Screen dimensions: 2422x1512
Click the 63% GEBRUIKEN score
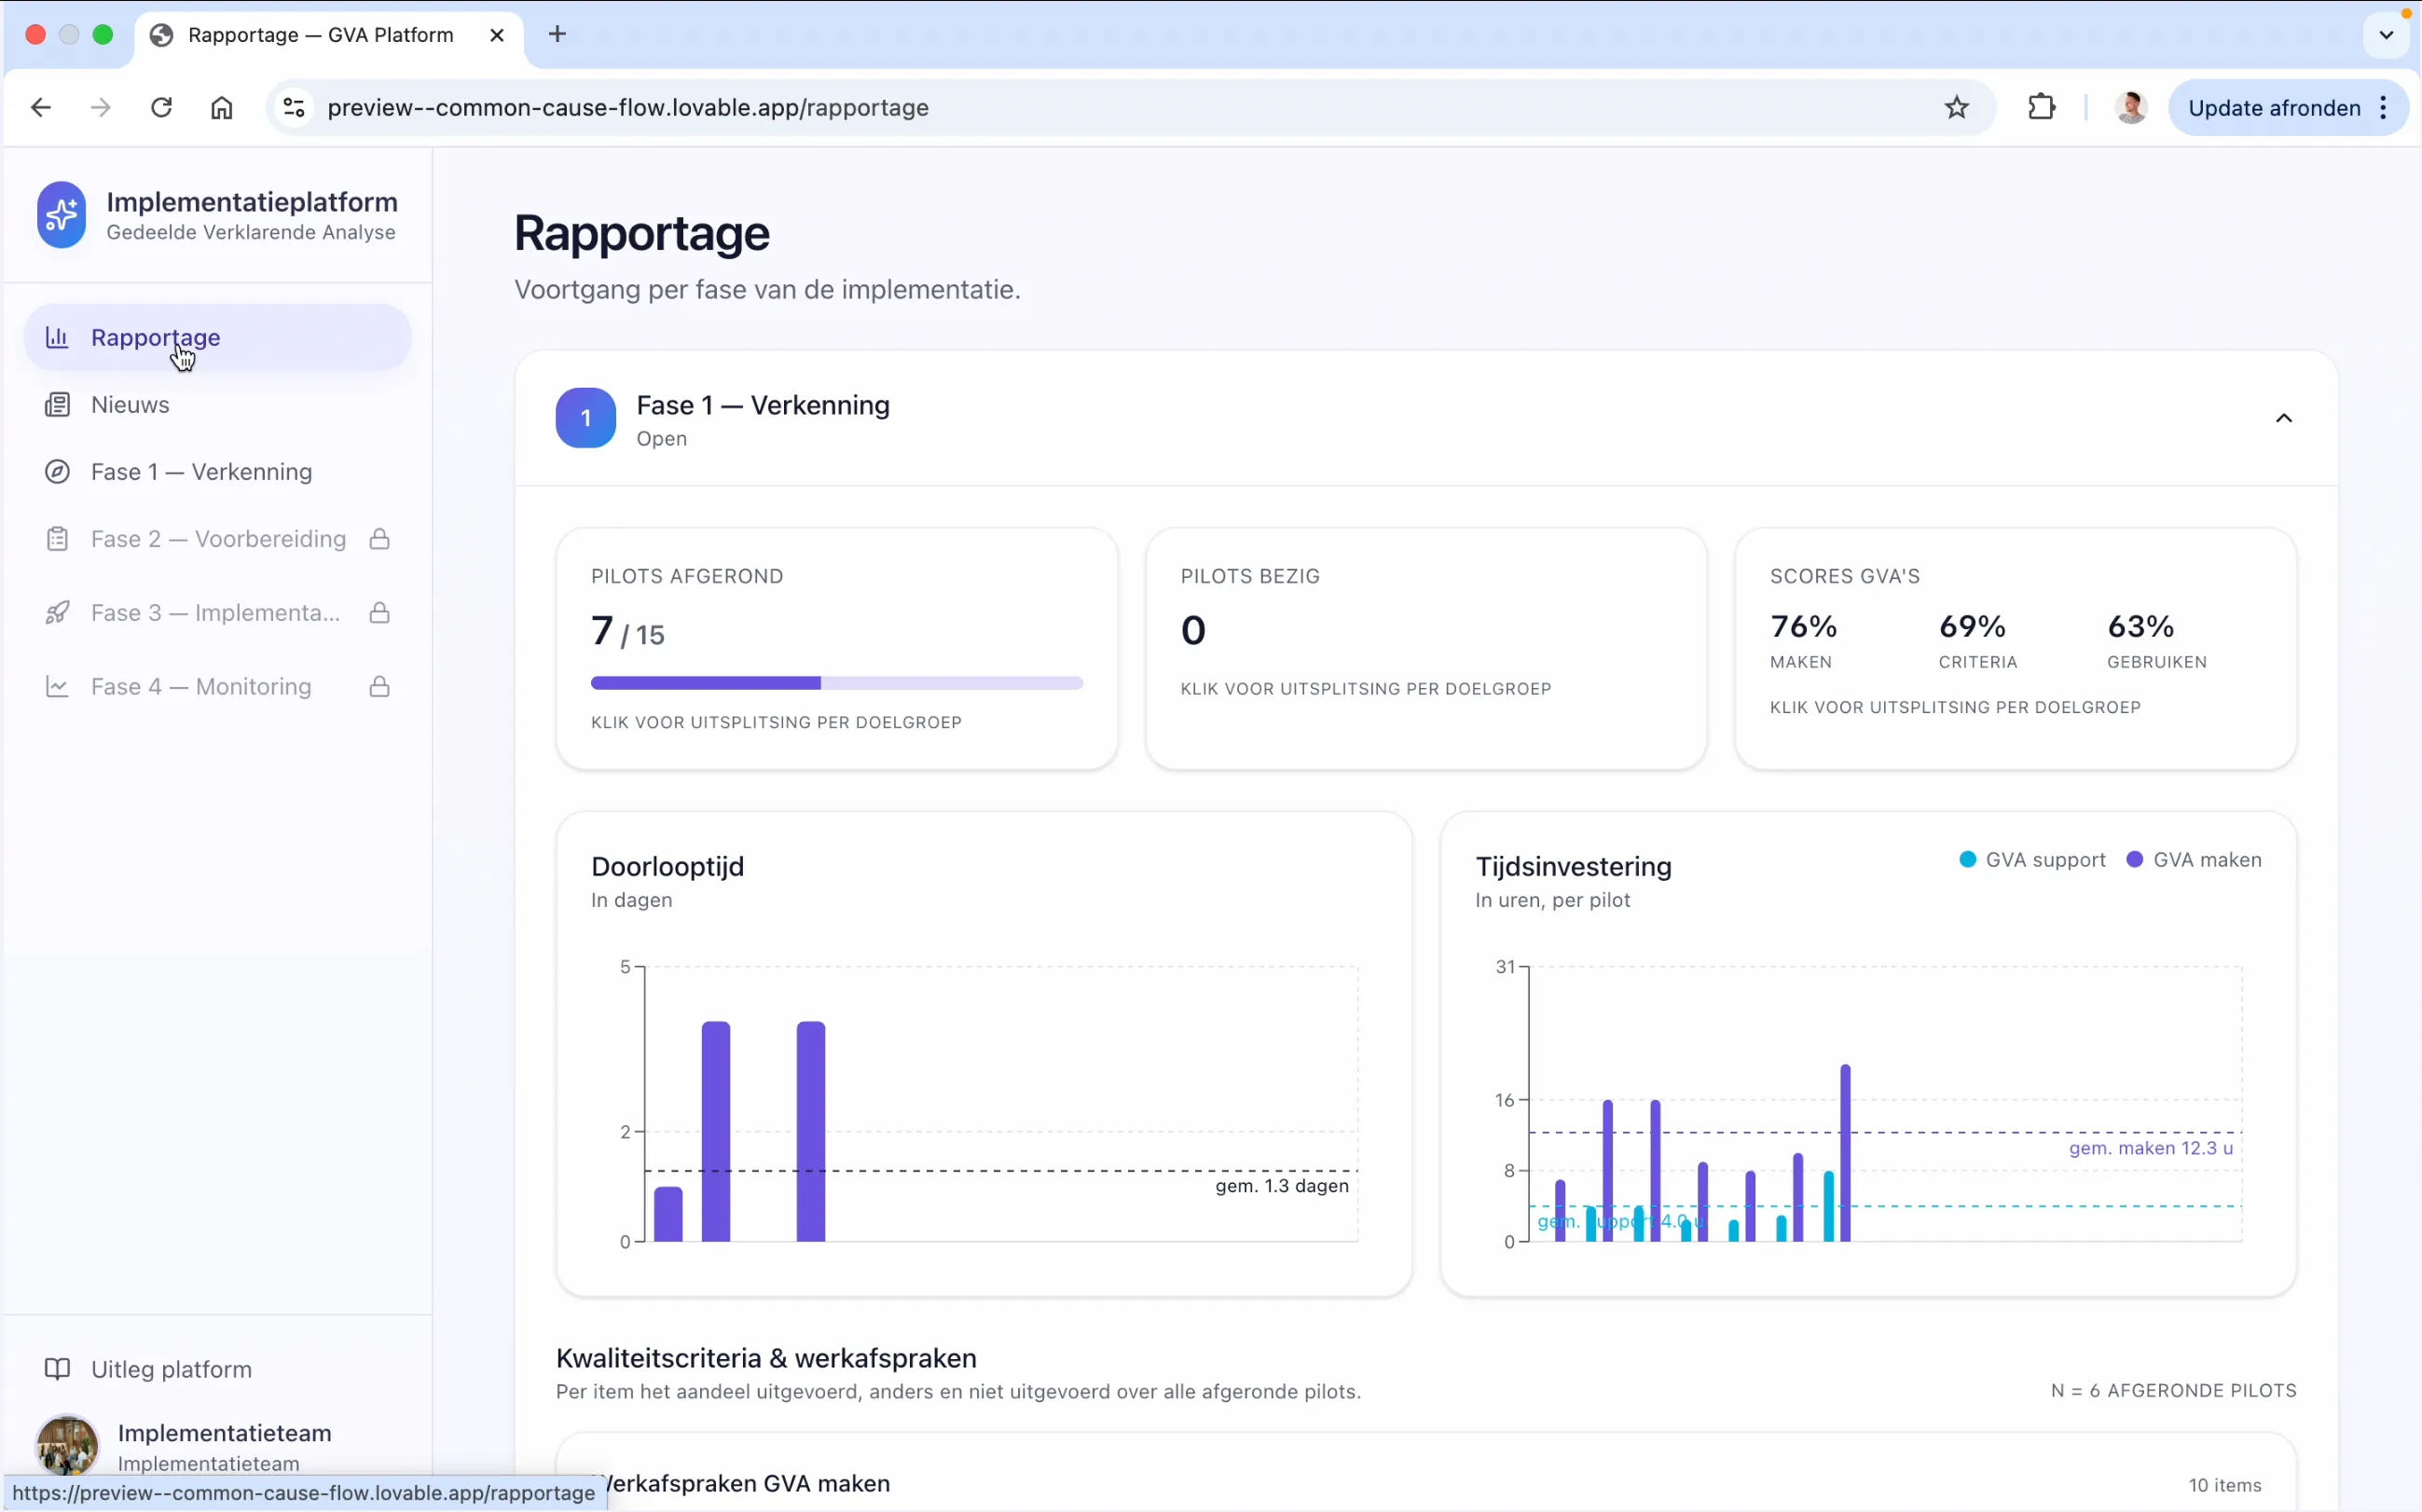(2156, 640)
